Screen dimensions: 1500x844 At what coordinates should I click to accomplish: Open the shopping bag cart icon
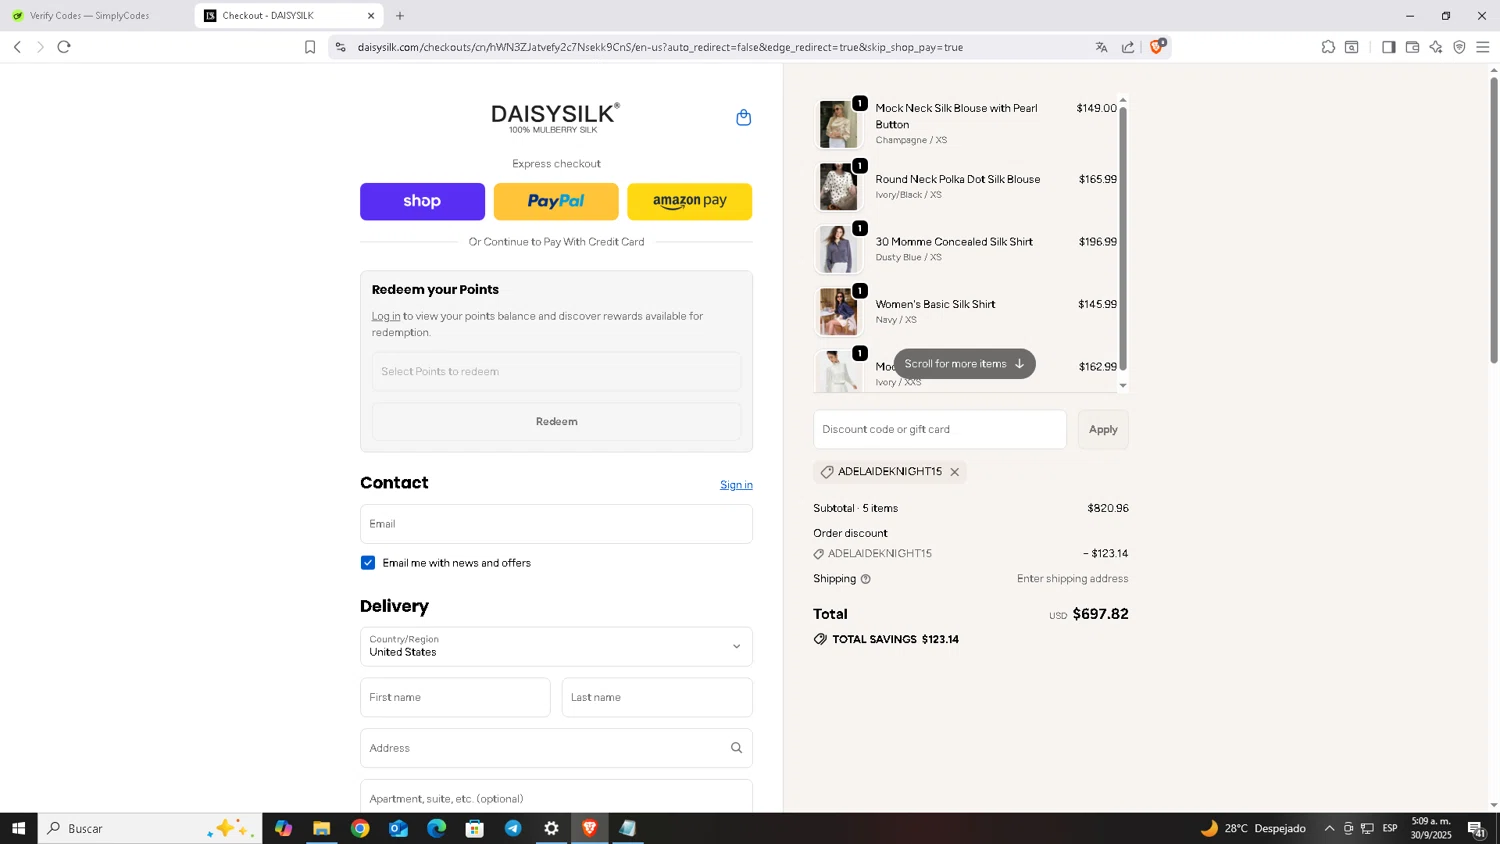tap(743, 118)
